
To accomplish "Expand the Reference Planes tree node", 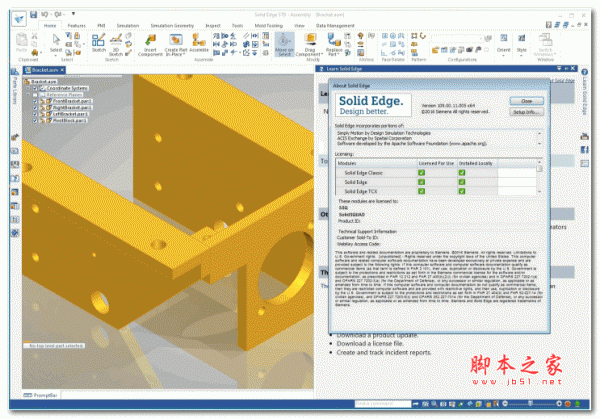I will tap(28, 95).
